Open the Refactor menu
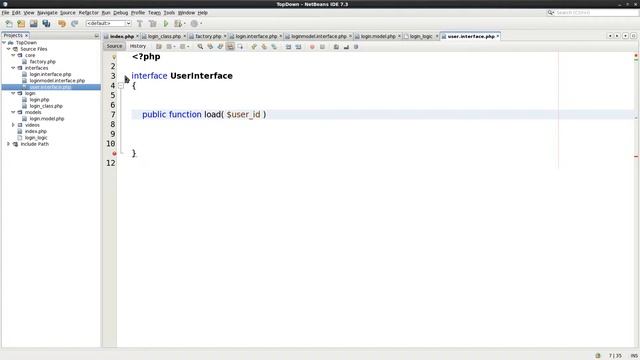Viewport: 640px width, 360px height. [89, 13]
